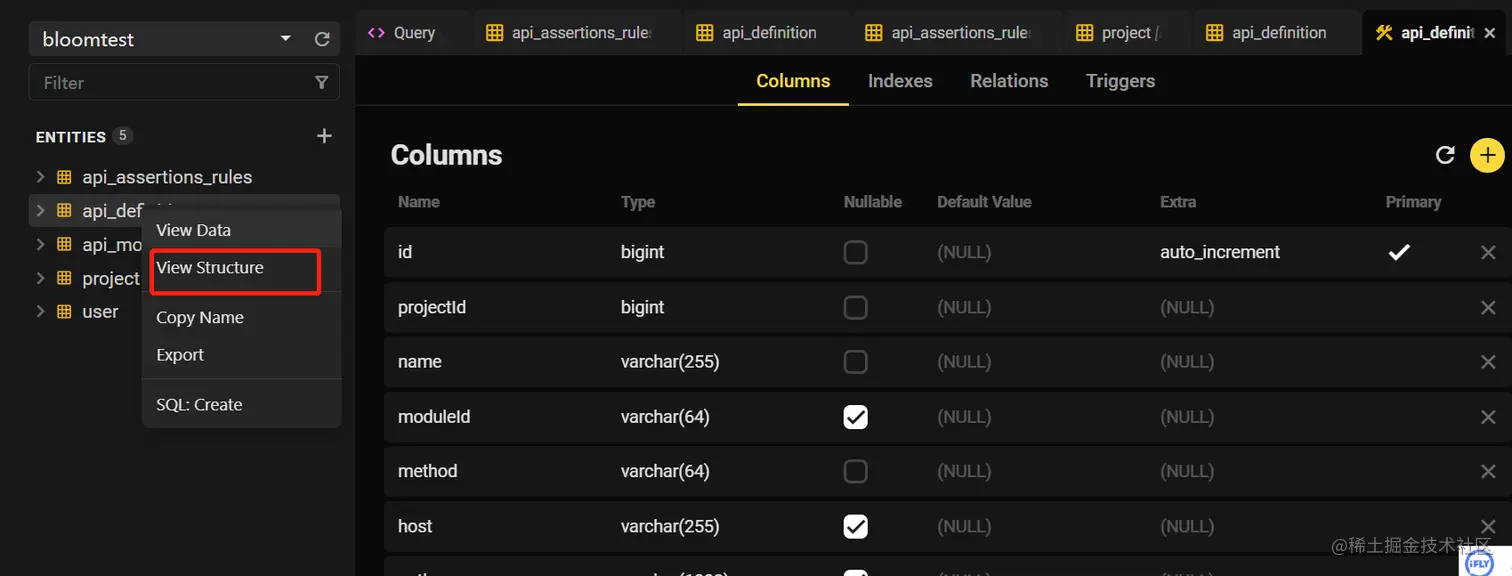This screenshot has height=576, width=1512.
Task: Add a new entity with the plus icon
Action: (x=323, y=134)
